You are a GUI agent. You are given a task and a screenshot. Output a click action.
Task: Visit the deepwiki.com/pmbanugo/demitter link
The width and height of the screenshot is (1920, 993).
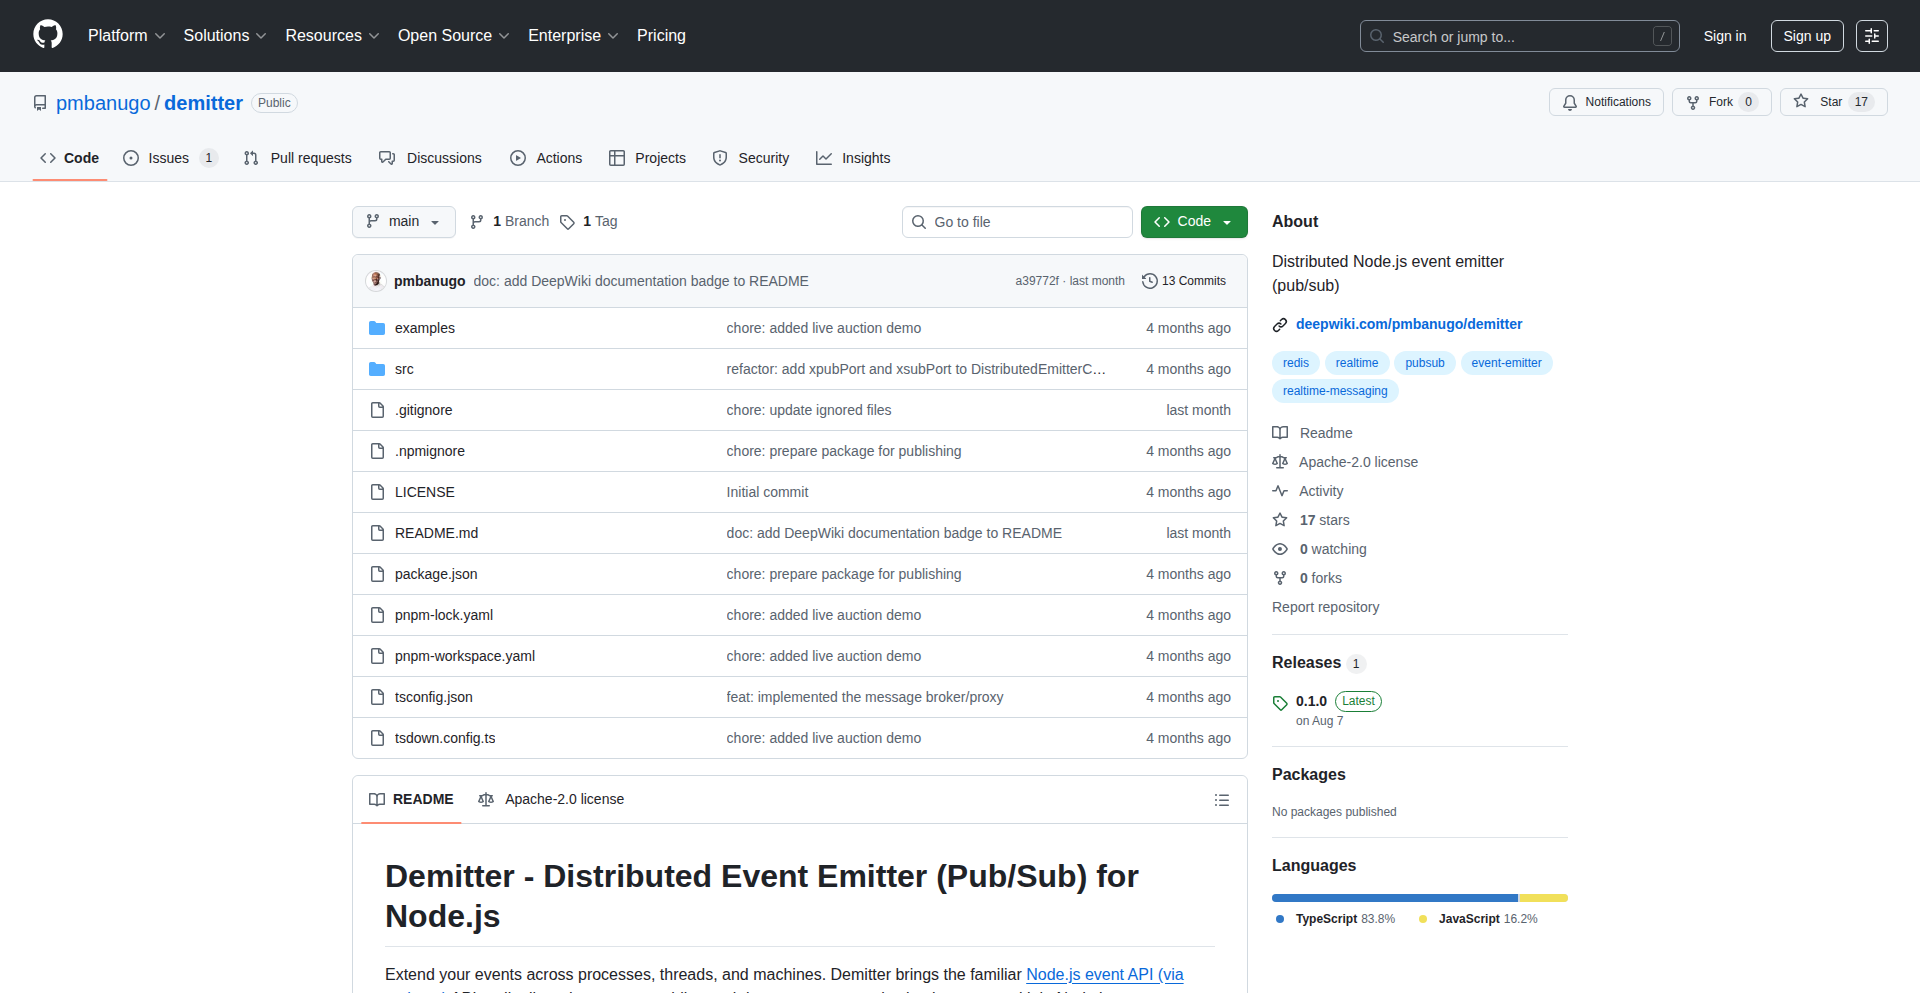coord(1408,323)
